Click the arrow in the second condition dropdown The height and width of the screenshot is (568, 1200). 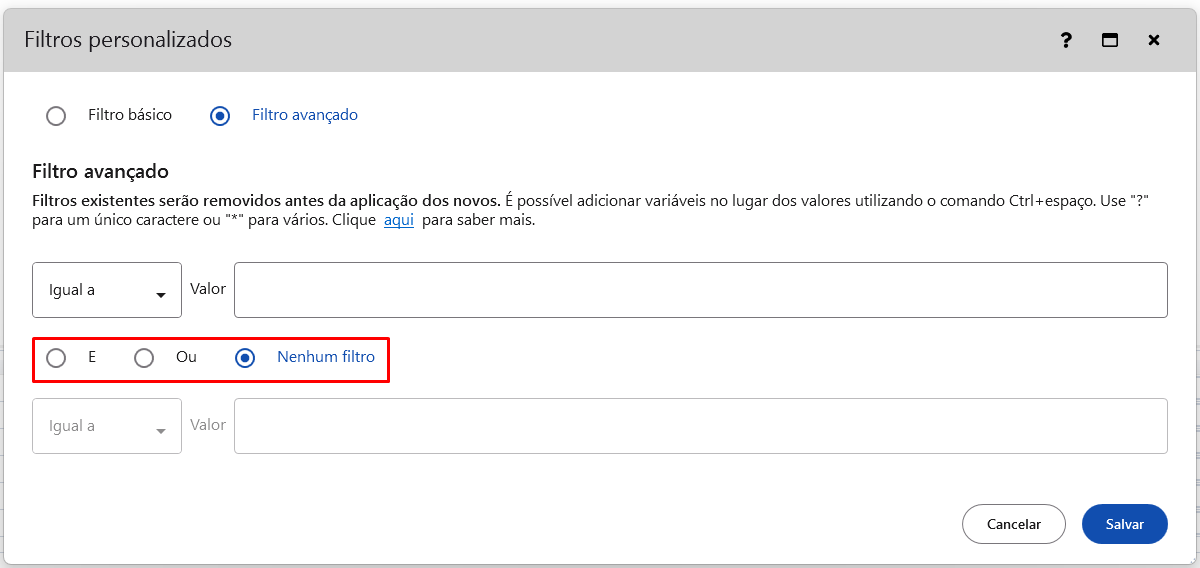(x=160, y=431)
